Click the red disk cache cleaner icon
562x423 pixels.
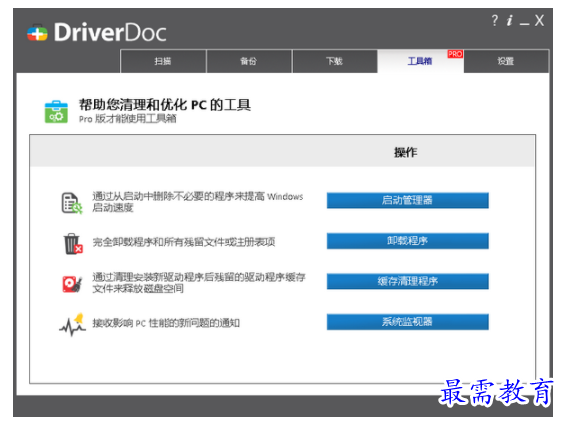point(72,284)
